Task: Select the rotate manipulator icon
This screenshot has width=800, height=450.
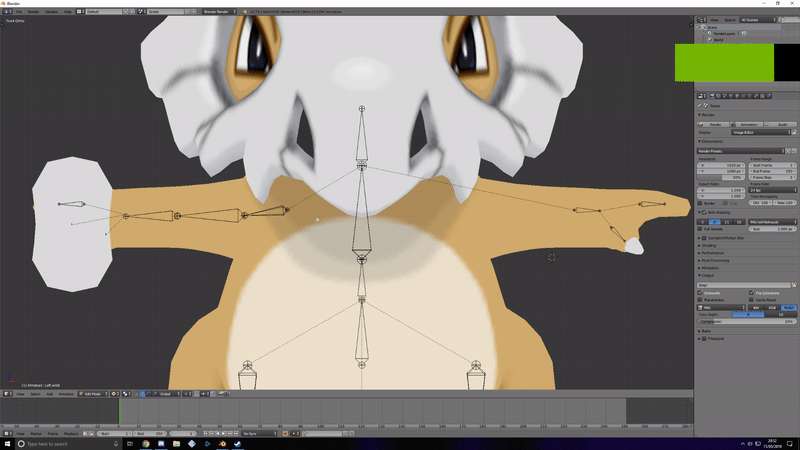Action: 148,394
